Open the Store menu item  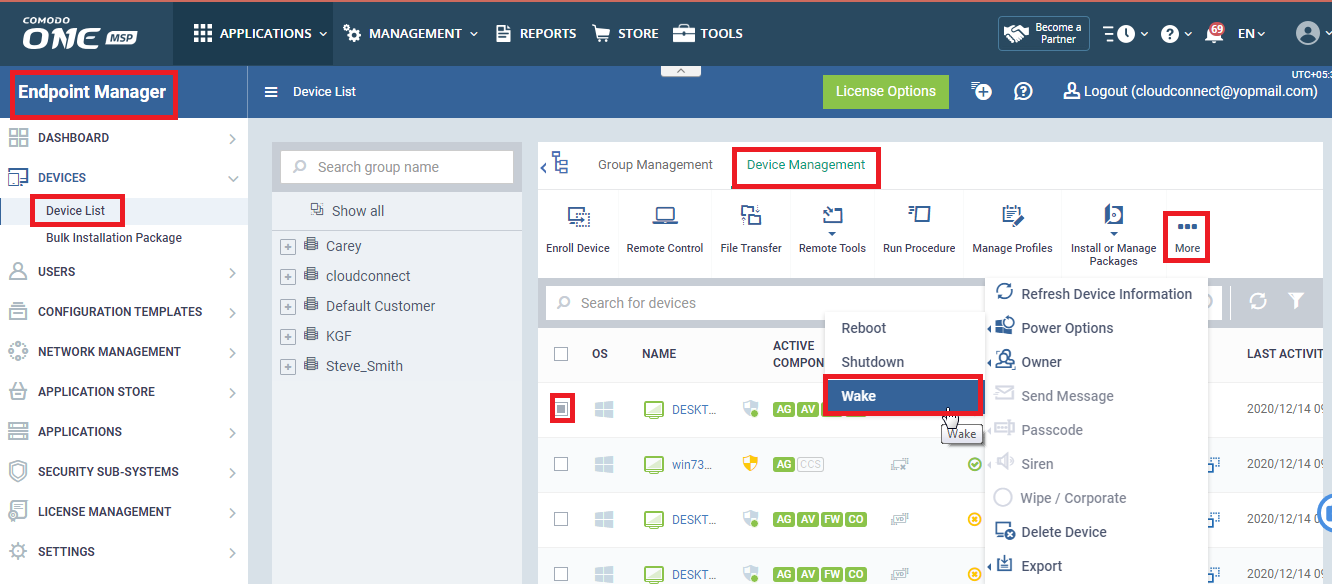pos(626,33)
